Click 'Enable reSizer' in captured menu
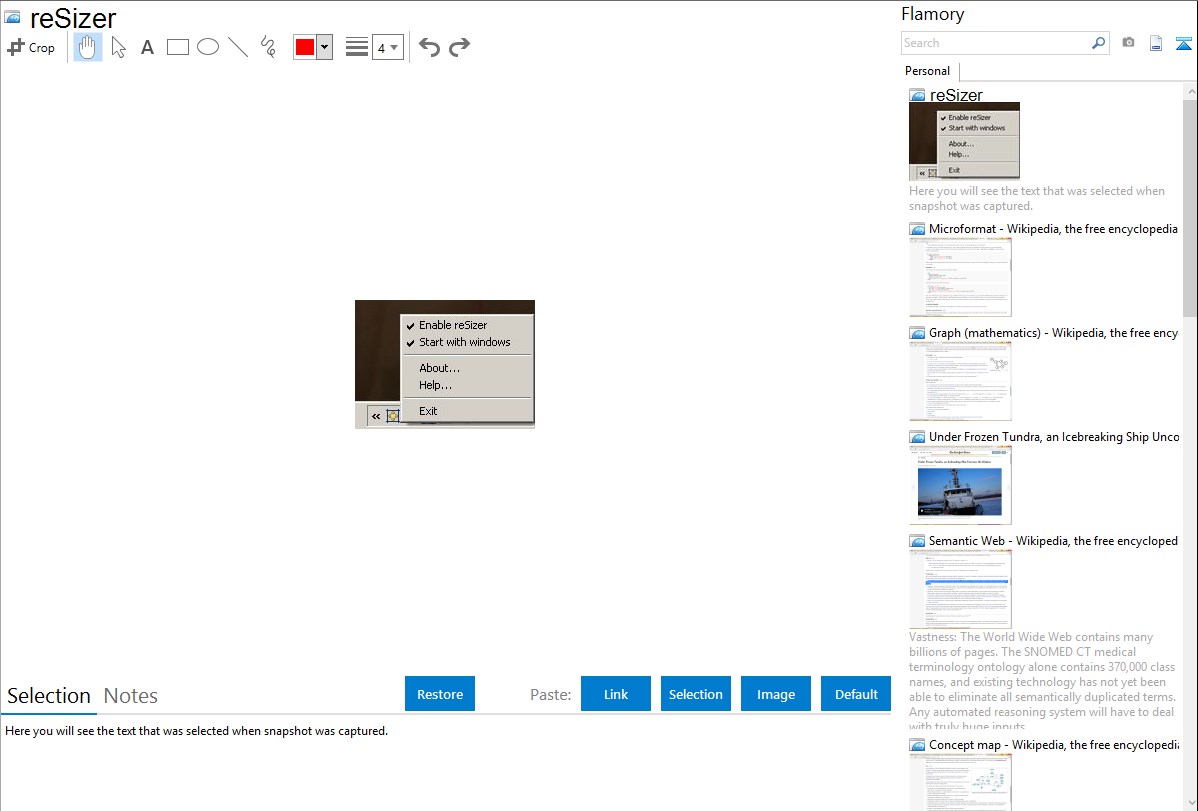Screen dimensions: 1198x811 (x=453, y=325)
